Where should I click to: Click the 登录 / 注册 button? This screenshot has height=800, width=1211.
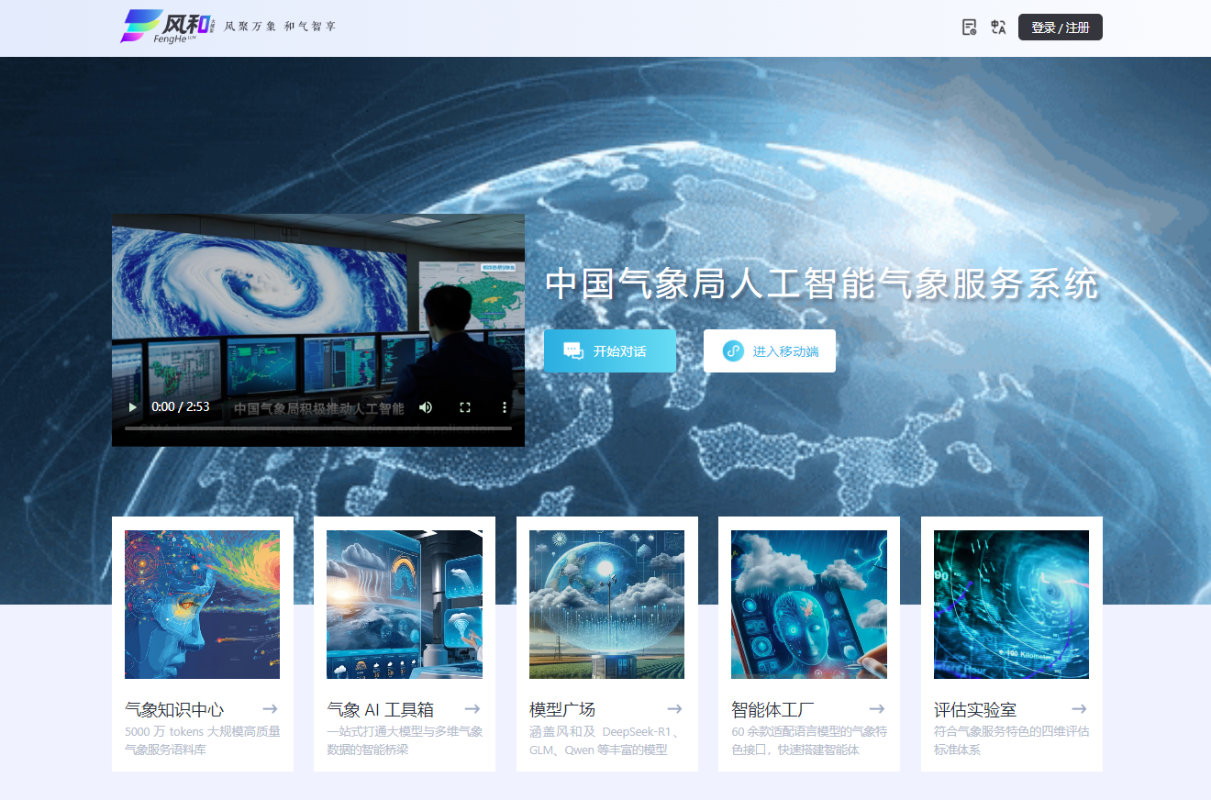(x=1060, y=27)
